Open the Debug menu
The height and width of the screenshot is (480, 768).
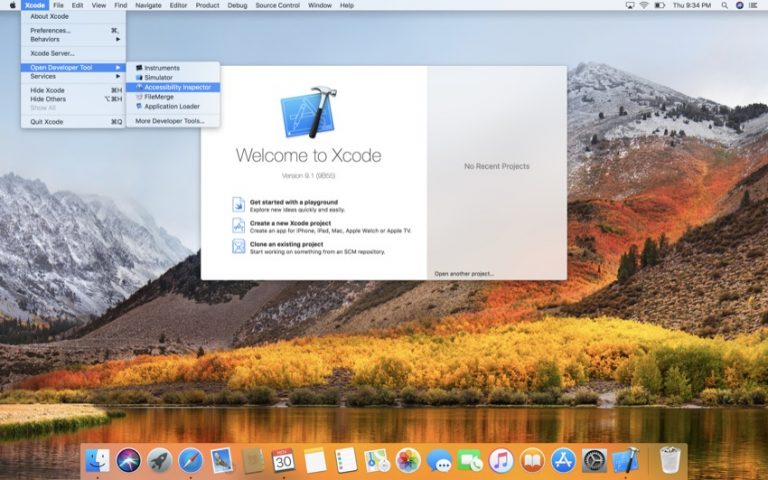point(238,5)
